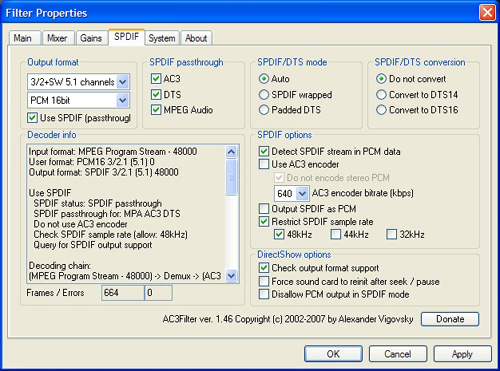Click 'SPDIF status: SPDIF passthrough' line
This screenshot has width=500, height=371.
[98, 203]
